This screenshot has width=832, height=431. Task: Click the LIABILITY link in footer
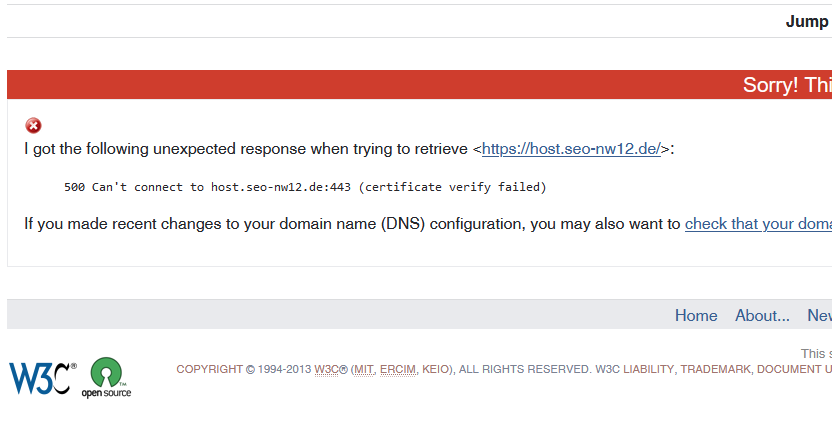tap(649, 369)
